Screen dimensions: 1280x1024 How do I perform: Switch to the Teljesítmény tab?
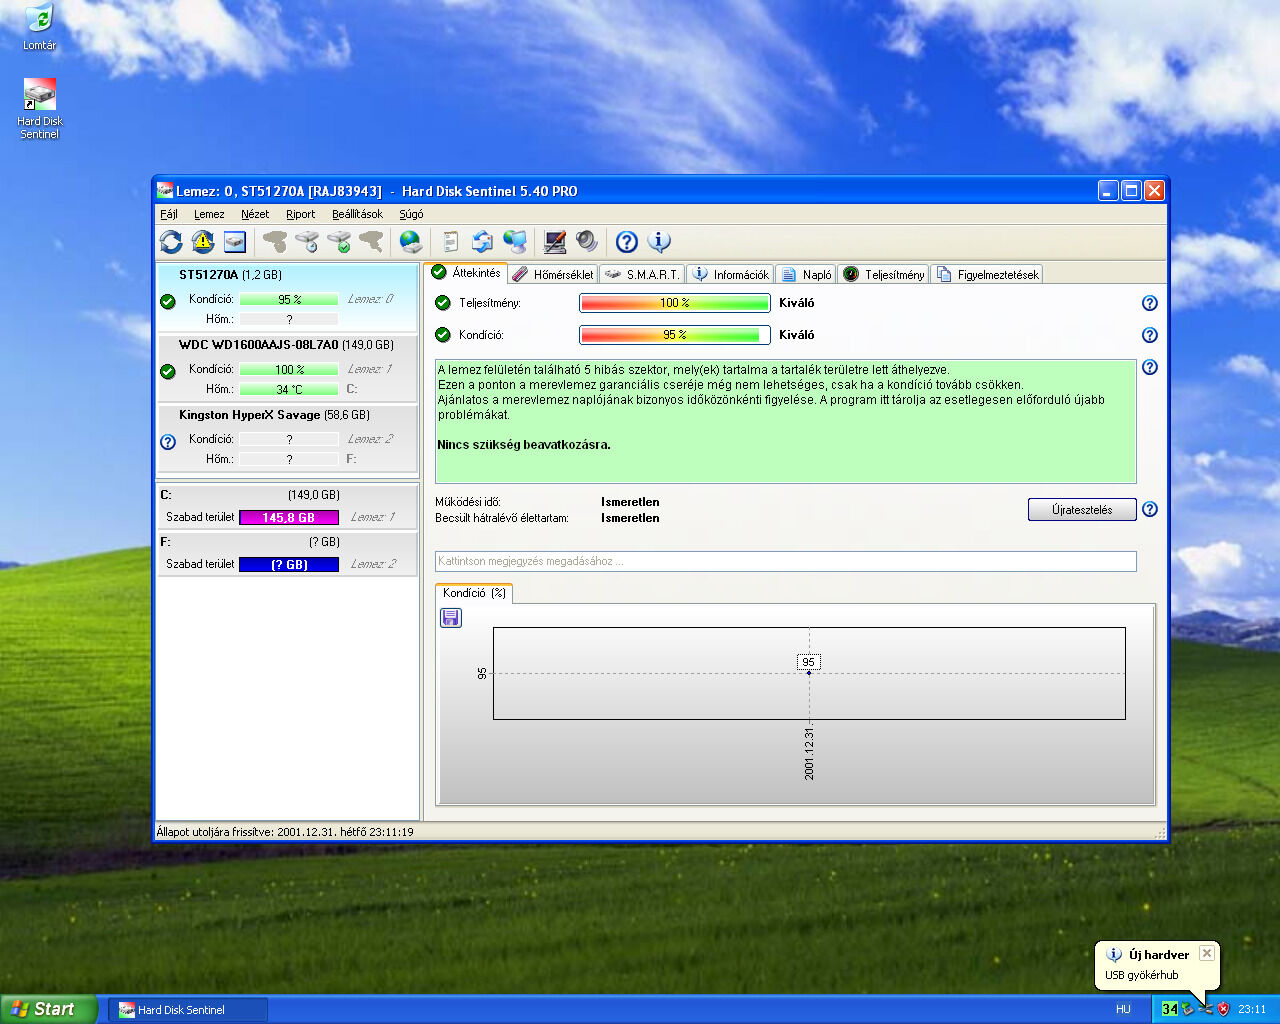(x=884, y=274)
